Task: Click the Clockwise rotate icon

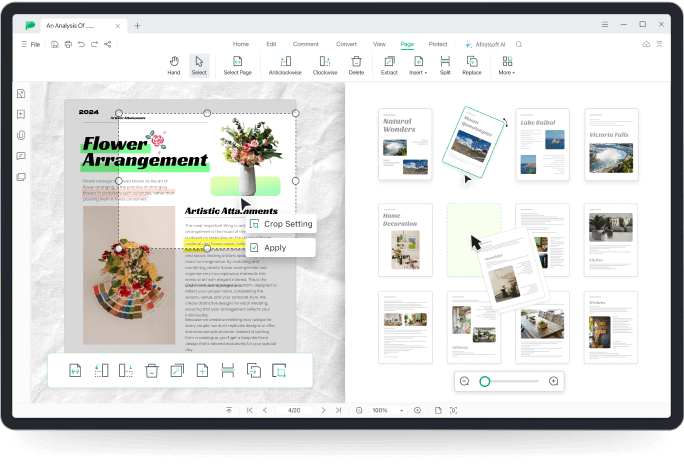Action: [x=325, y=65]
